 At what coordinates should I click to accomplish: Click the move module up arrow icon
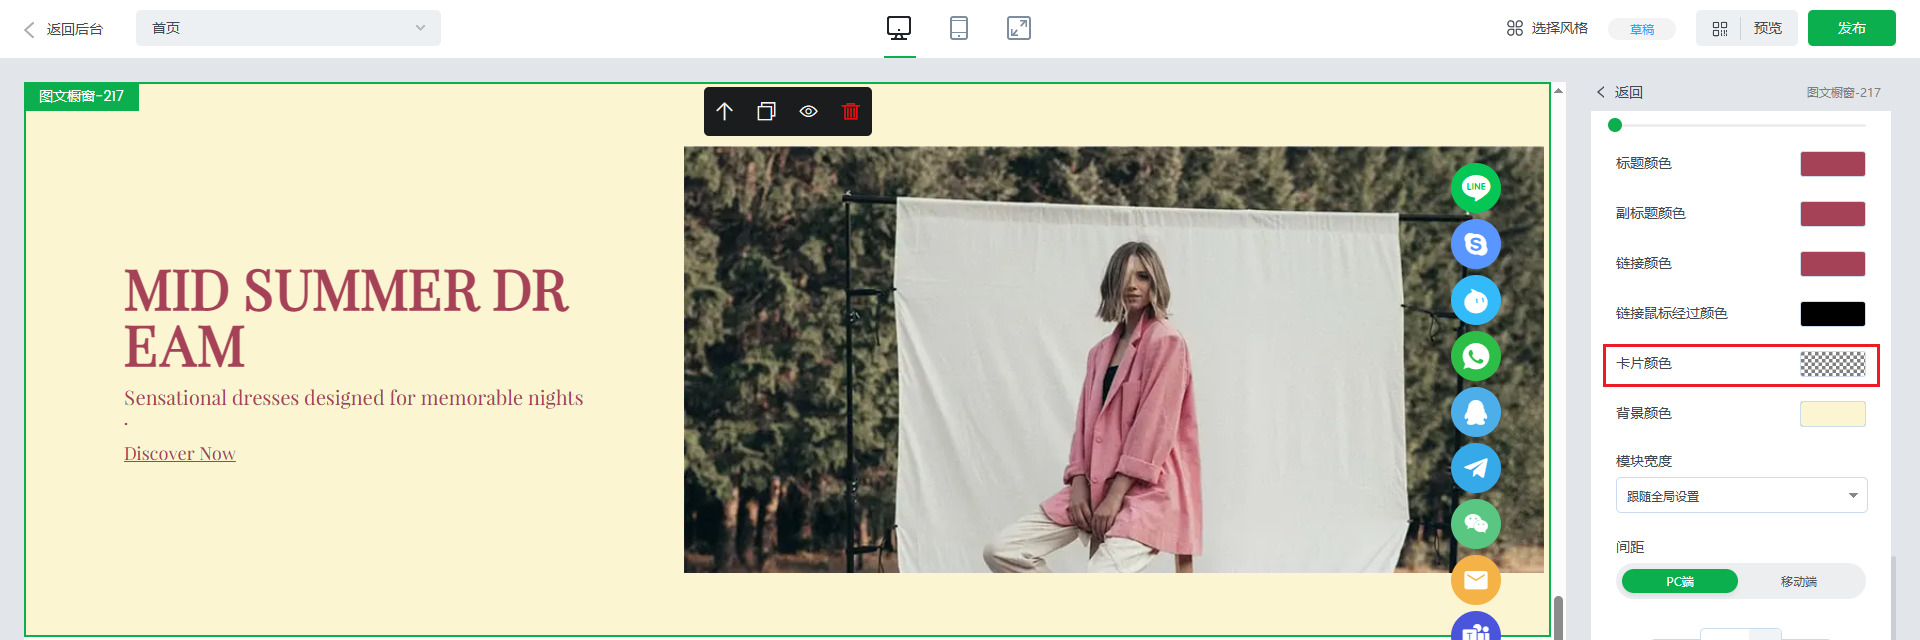(725, 112)
